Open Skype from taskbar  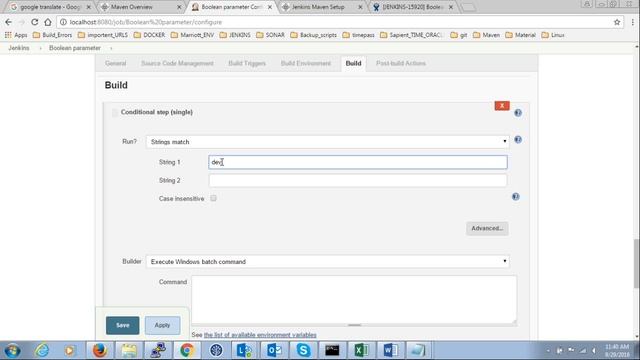click(303, 350)
